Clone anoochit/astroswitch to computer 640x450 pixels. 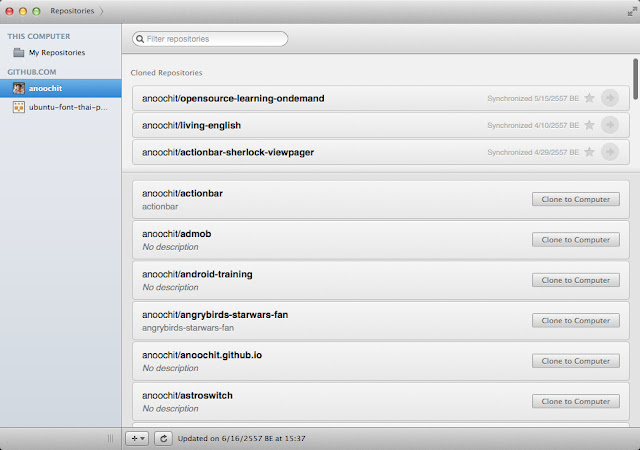click(x=576, y=401)
